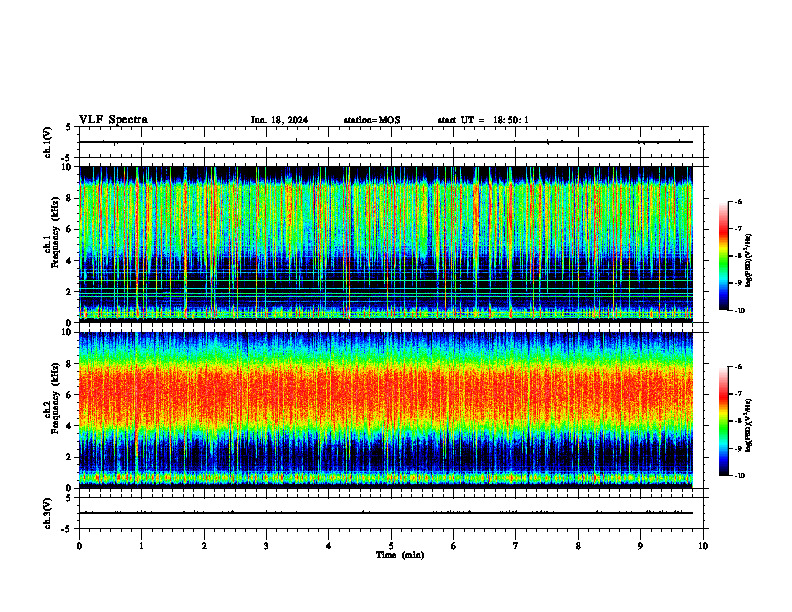
Task: Click the ch.1 colorbar "log(PSD)" label
Action: [749, 260]
